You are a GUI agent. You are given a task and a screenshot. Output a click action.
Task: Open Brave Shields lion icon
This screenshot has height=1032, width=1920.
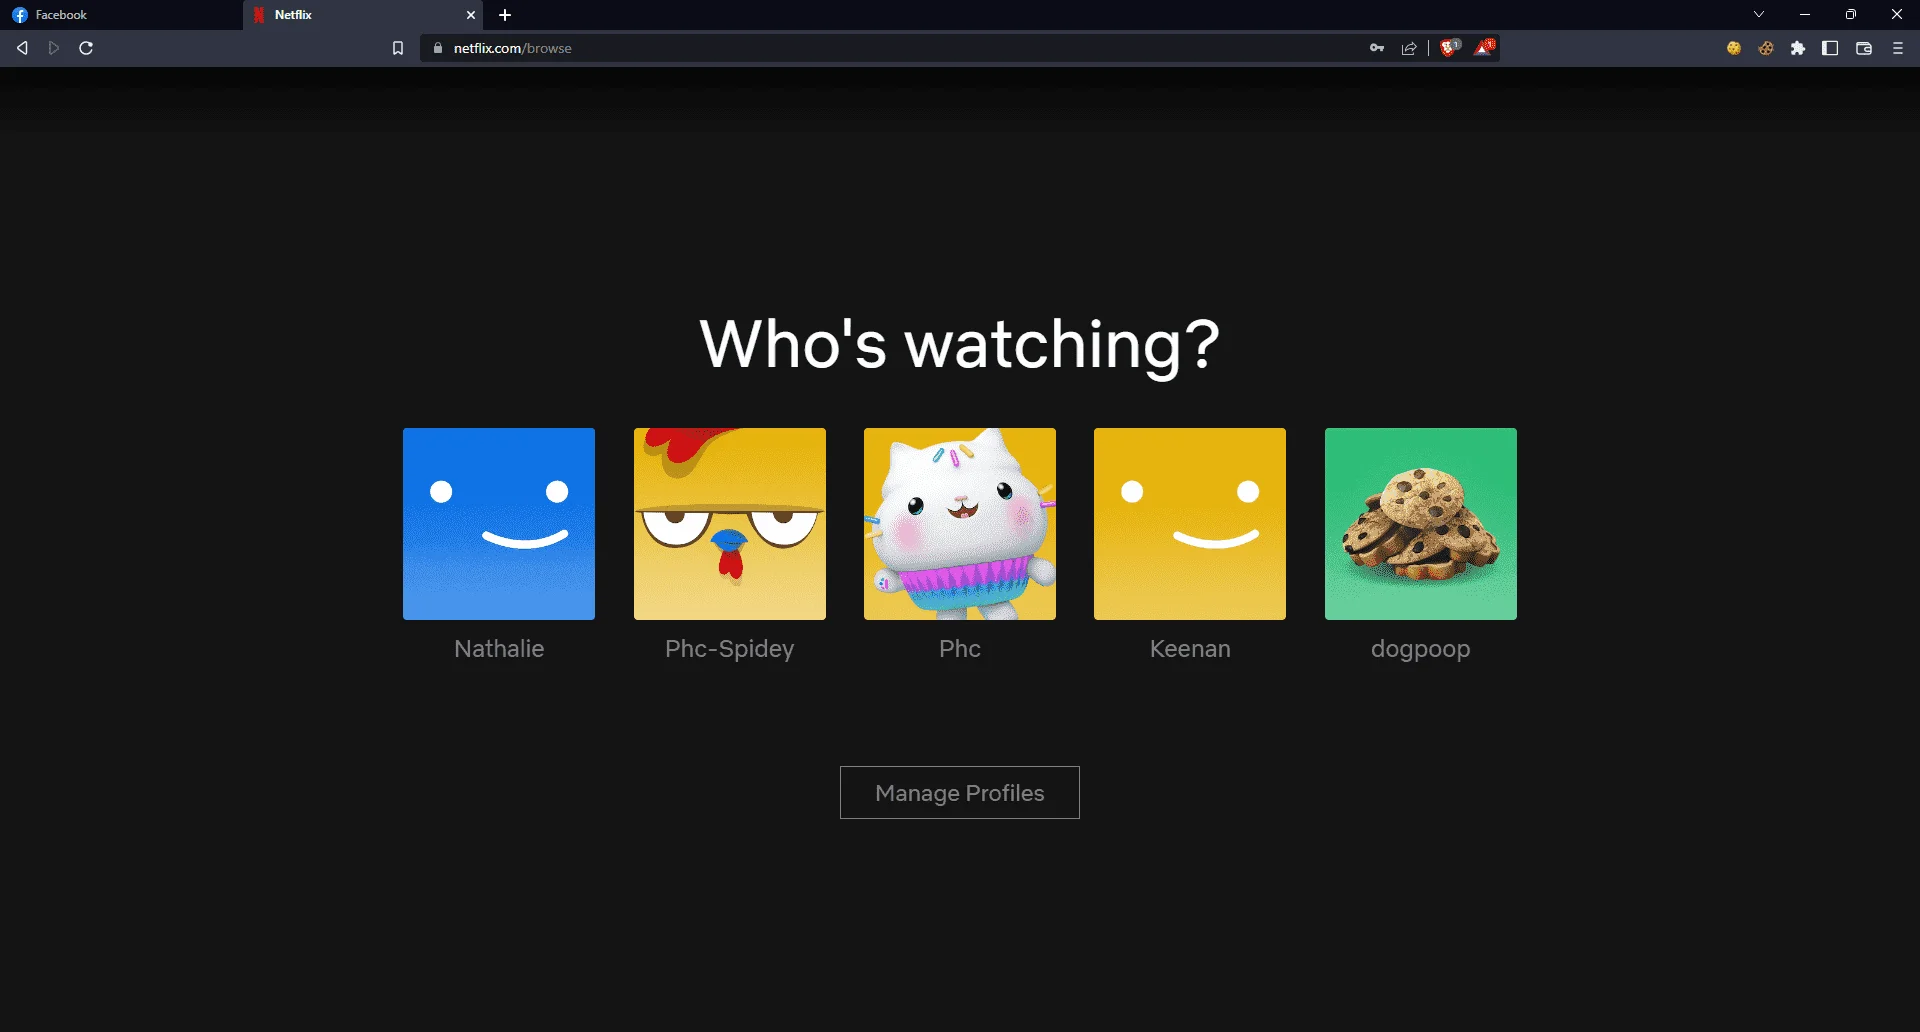coord(1450,47)
